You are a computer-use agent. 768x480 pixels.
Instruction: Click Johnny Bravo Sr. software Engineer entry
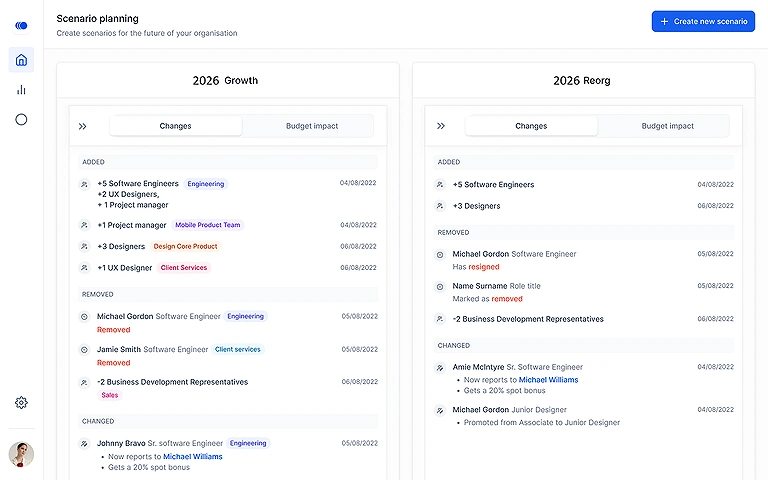[160, 443]
